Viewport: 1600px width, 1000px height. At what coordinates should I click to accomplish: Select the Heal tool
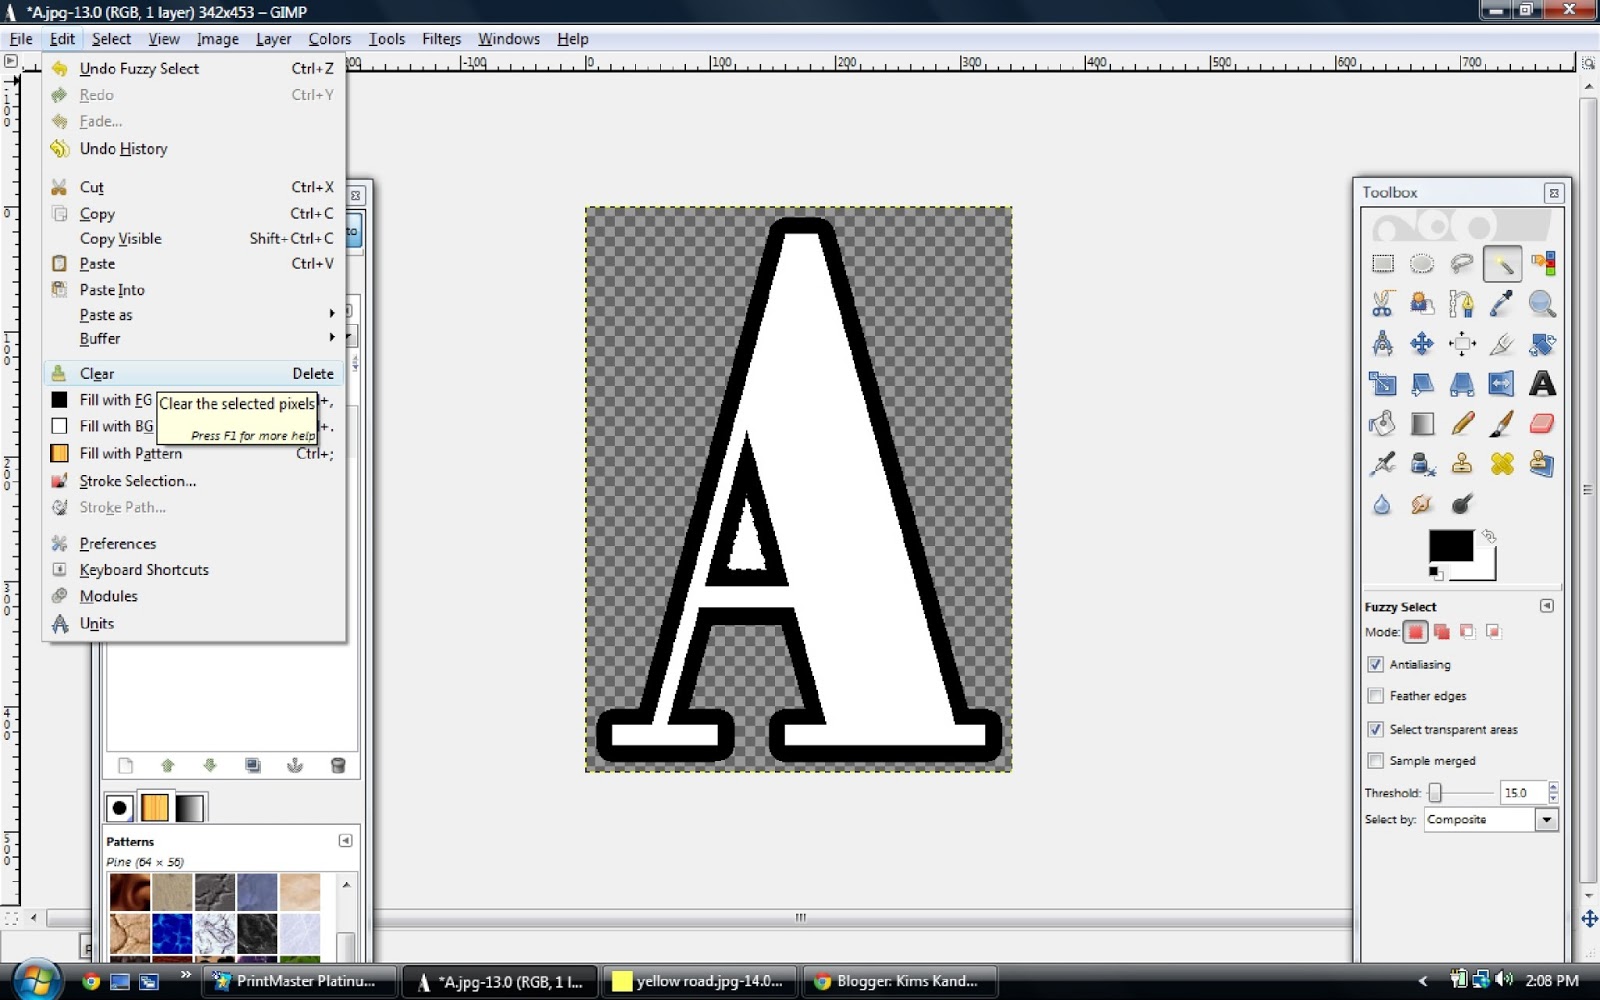click(1502, 464)
